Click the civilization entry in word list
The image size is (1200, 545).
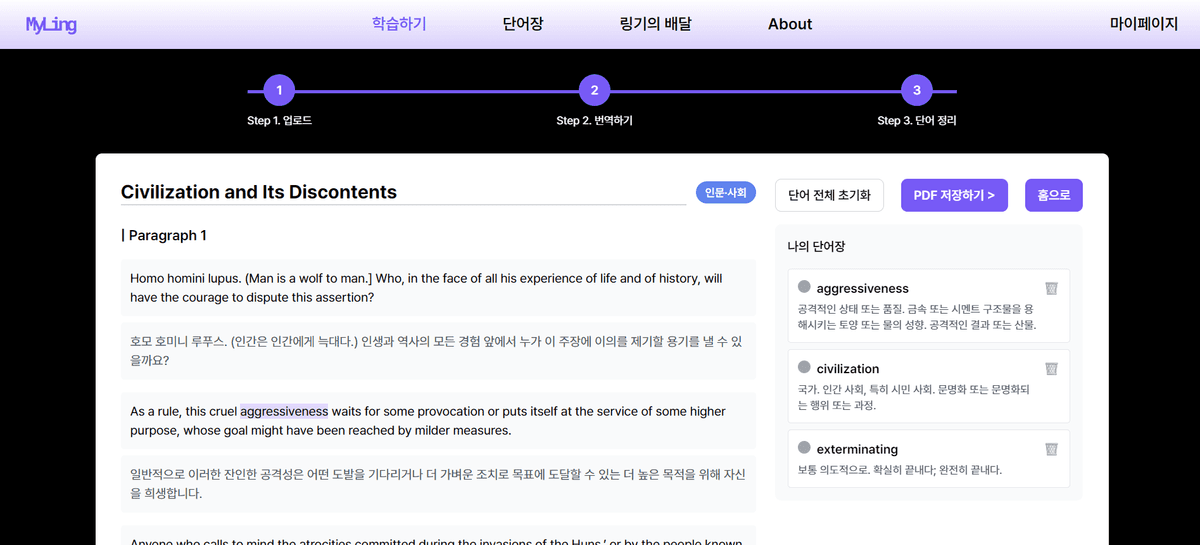click(x=928, y=386)
